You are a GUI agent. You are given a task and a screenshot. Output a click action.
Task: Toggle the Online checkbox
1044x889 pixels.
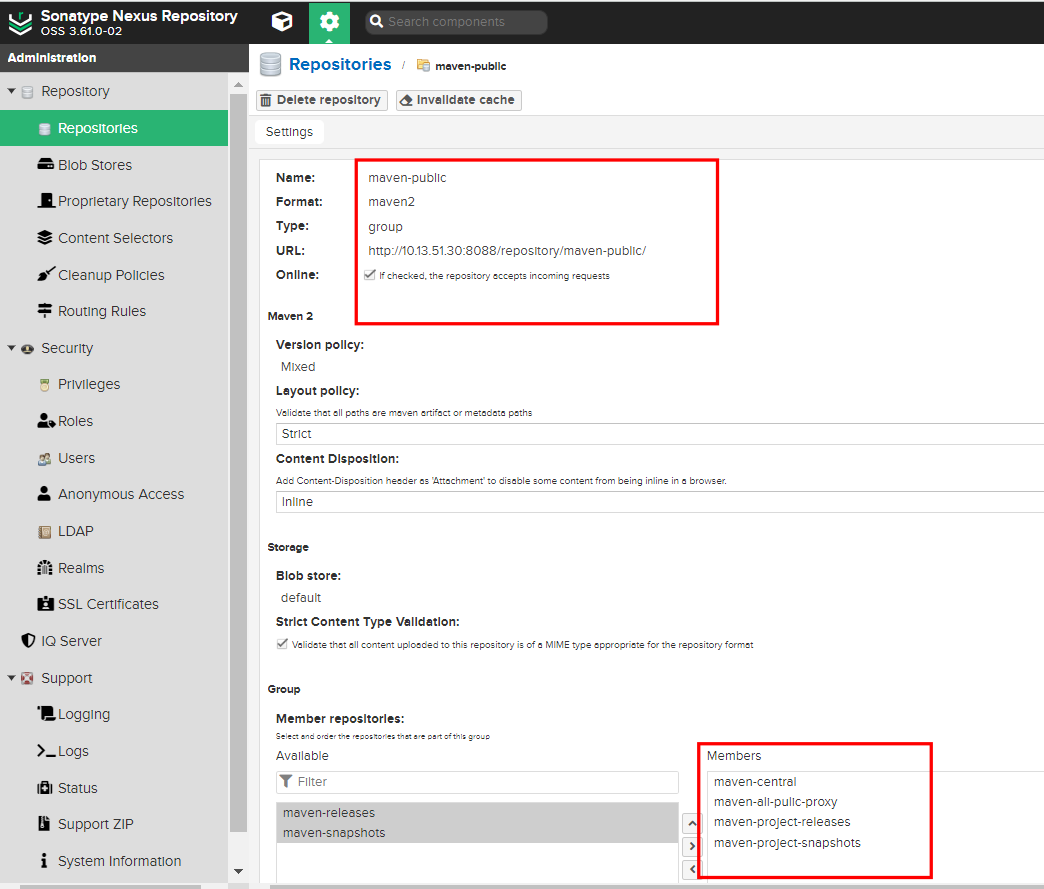point(370,275)
